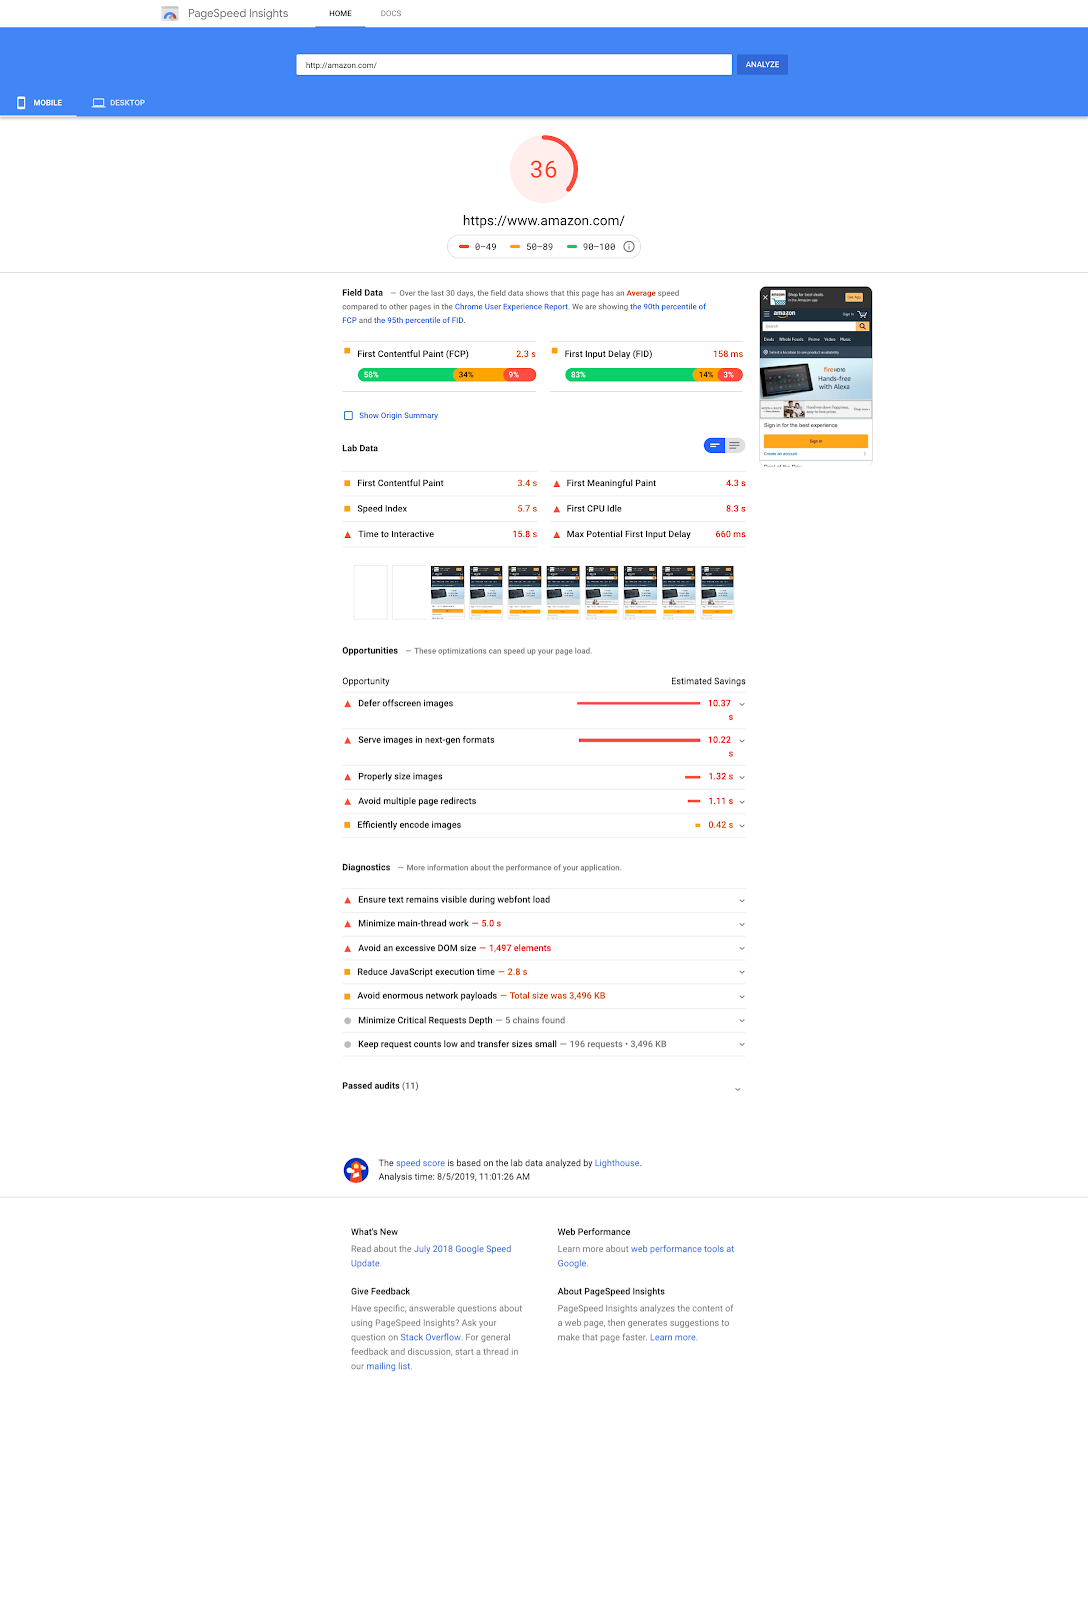This screenshot has width=1088, height=1600.
Task: Open web performance tools at Google link
Action: pyautogui.click(x=646, y=1256)
